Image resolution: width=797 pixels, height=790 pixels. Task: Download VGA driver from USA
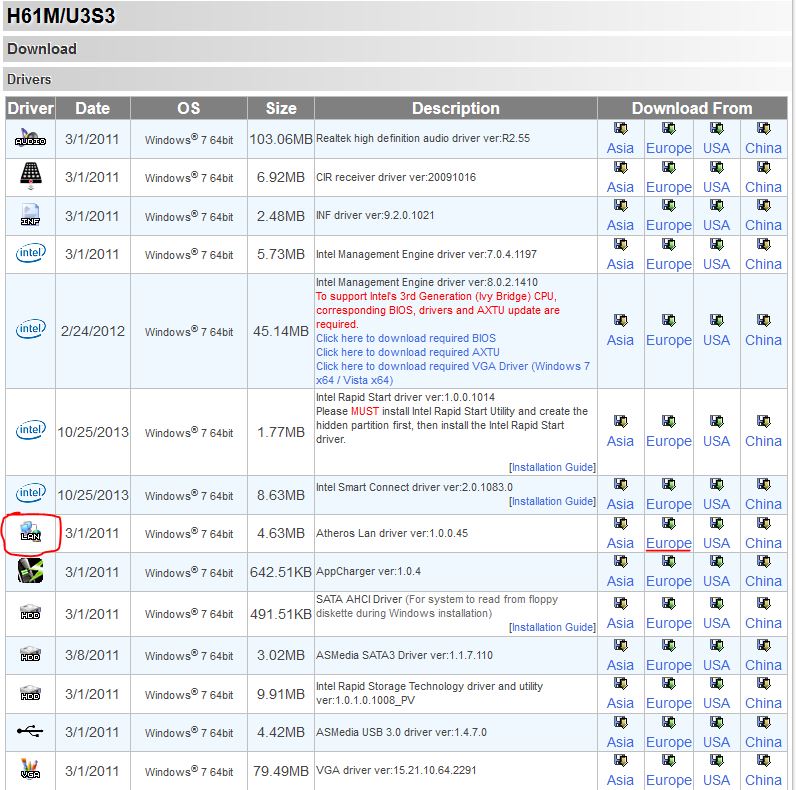click(x=716, y=780)
